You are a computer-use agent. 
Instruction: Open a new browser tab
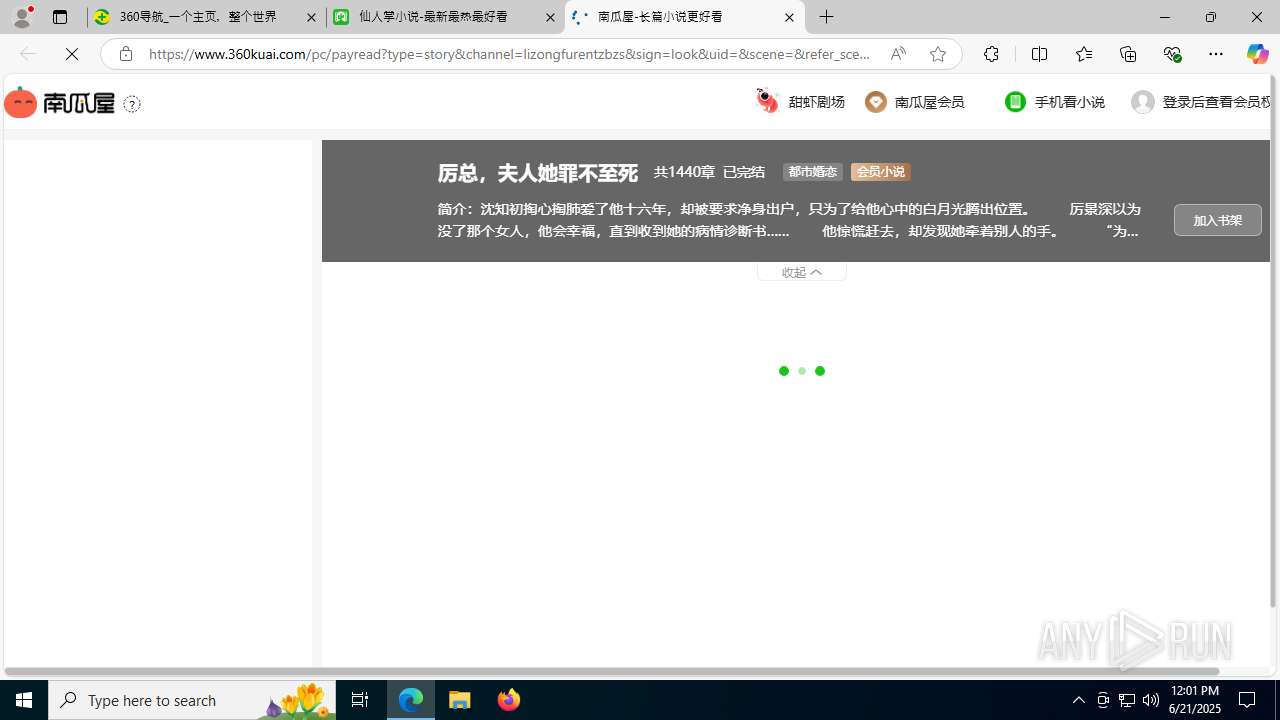tap(827, 17)
